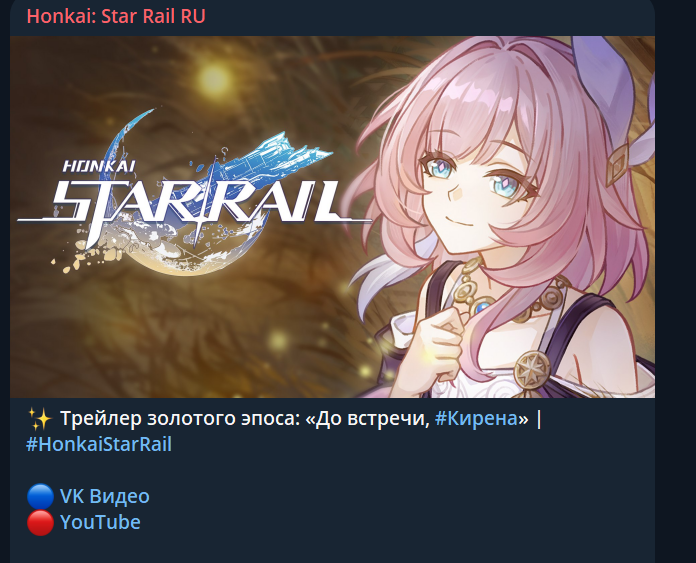
Task: Select the #HonkaiStarRail hashtag
Action: click(99, 444)
